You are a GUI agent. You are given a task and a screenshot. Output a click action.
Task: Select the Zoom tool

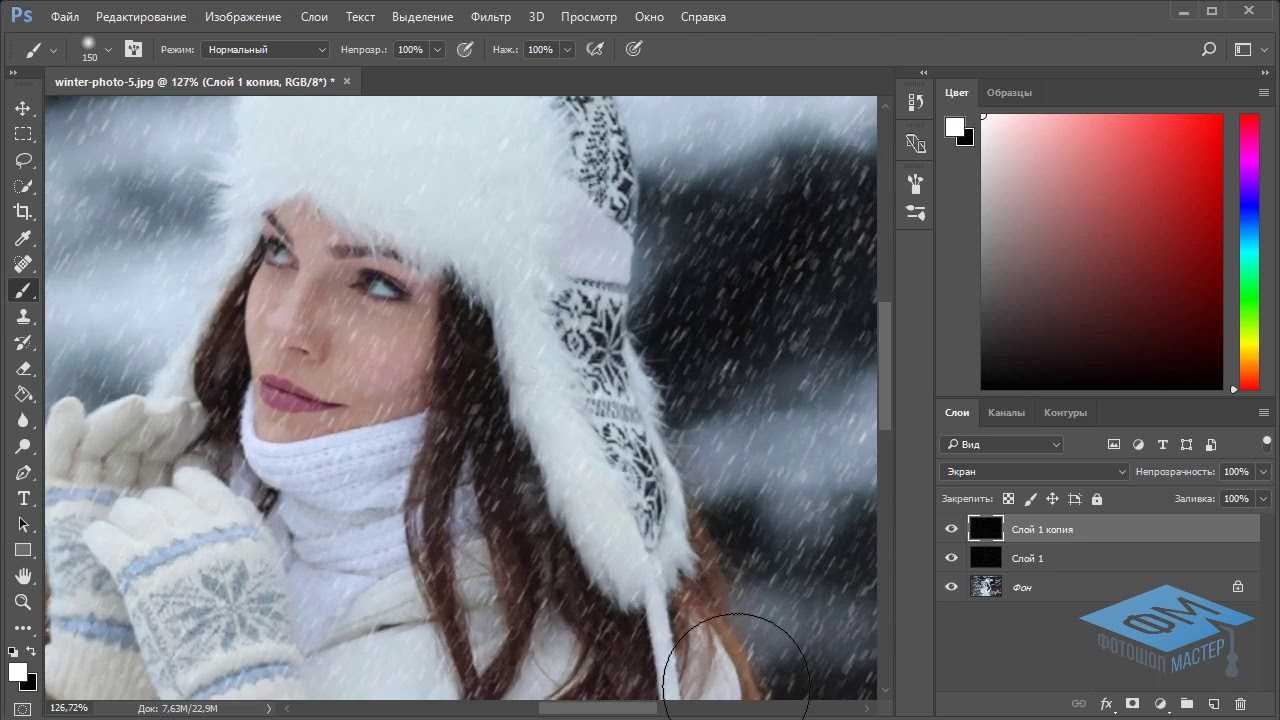(23, 602)
